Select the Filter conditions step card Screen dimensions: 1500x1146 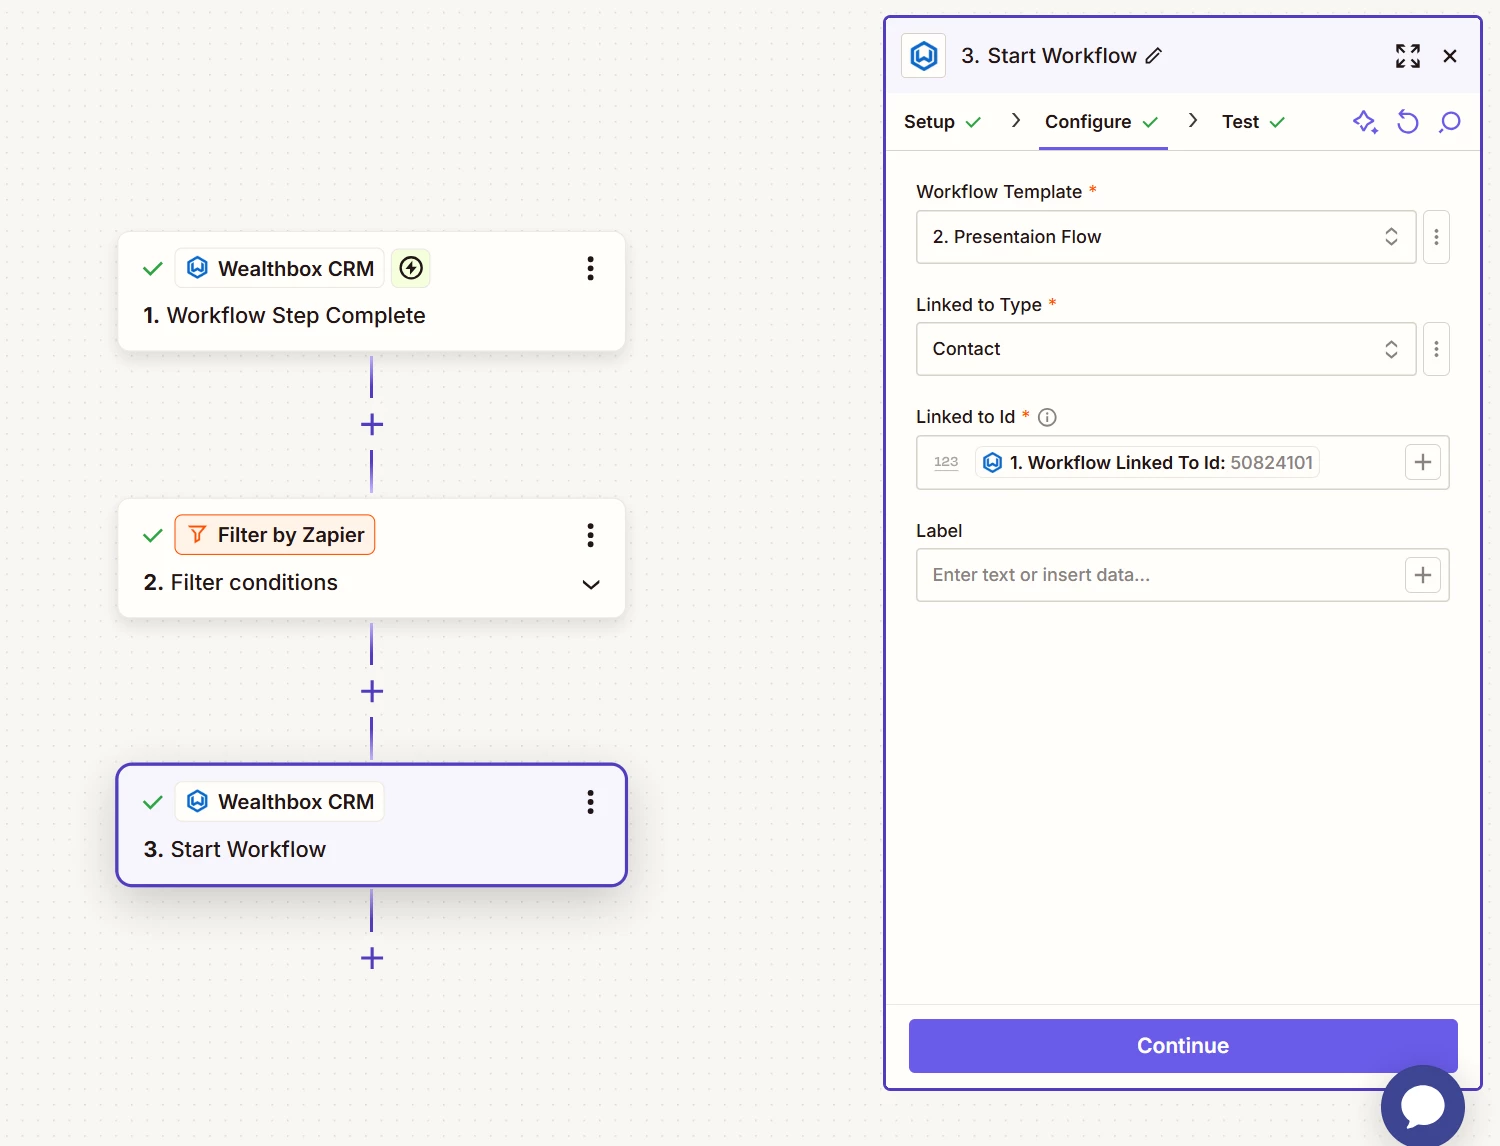pyautogui.click(x=372, y=559)
